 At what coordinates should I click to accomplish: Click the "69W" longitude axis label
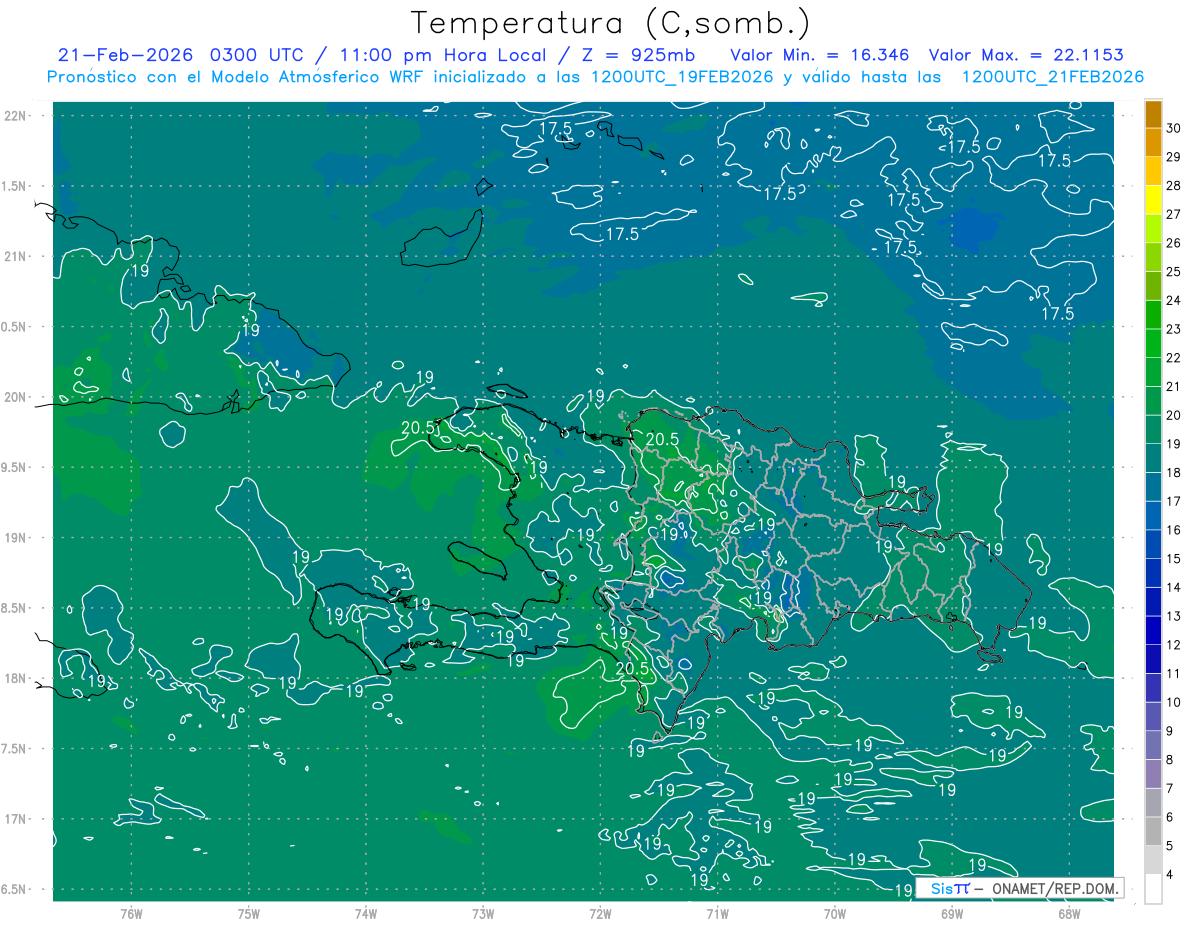pyautogui.click(x=952, y=914)
